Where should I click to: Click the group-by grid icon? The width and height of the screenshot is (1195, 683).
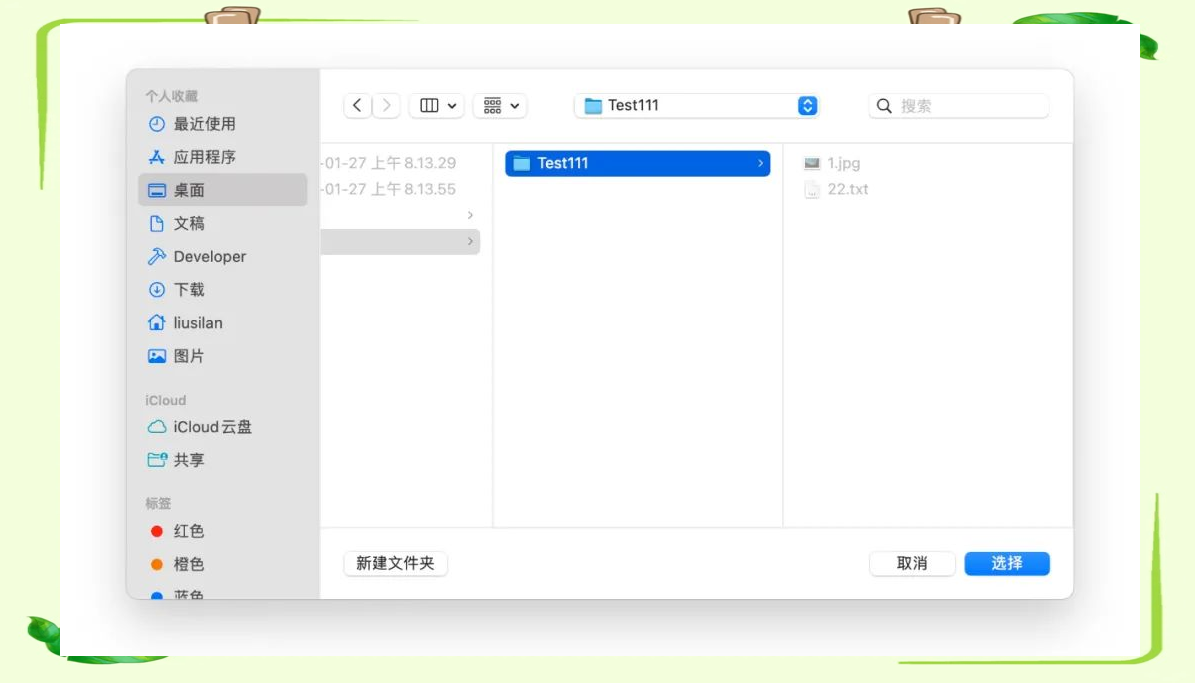tap(492, 105)
